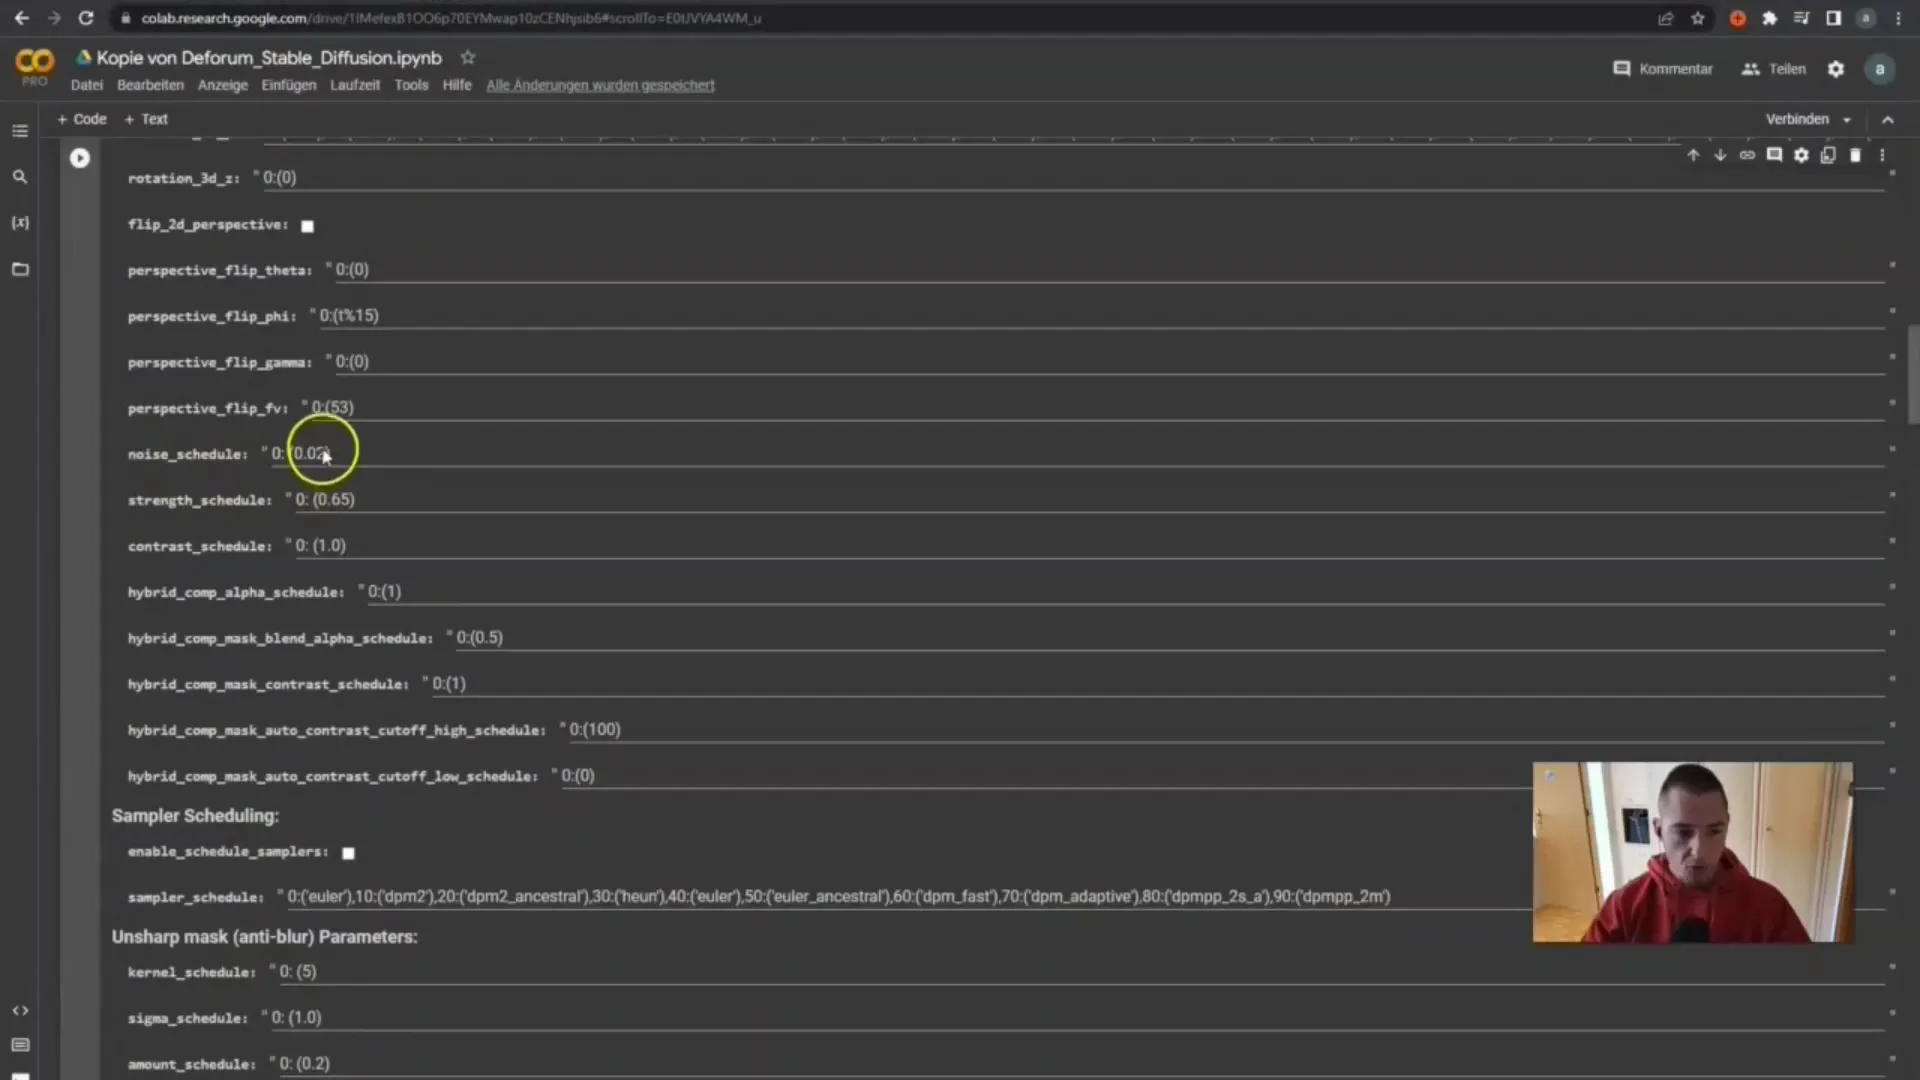The width and height of the screenshot is (1920, 1080).
Task: Open the Bearbeiten menu
Action: [x=150, y=85]
